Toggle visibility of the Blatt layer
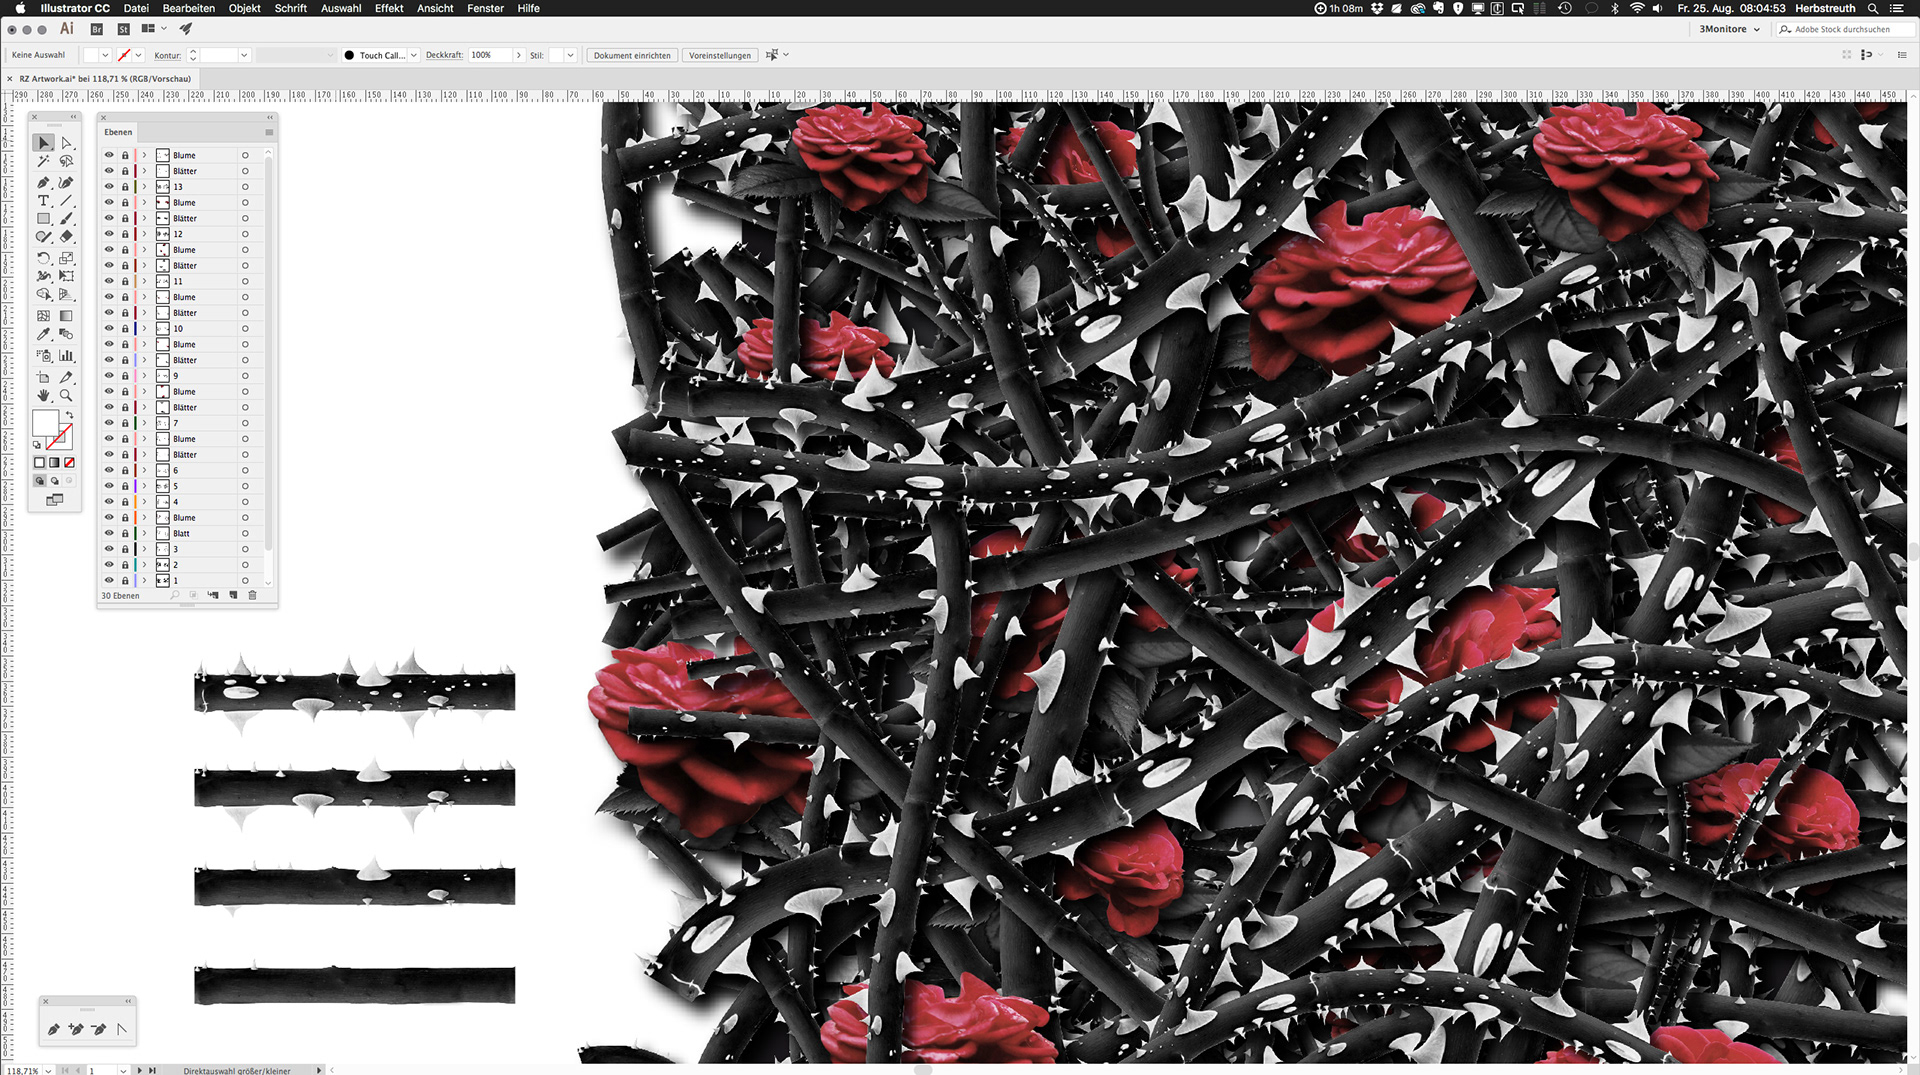Viewport: 1920px width, 1075px height. point(109,533)
